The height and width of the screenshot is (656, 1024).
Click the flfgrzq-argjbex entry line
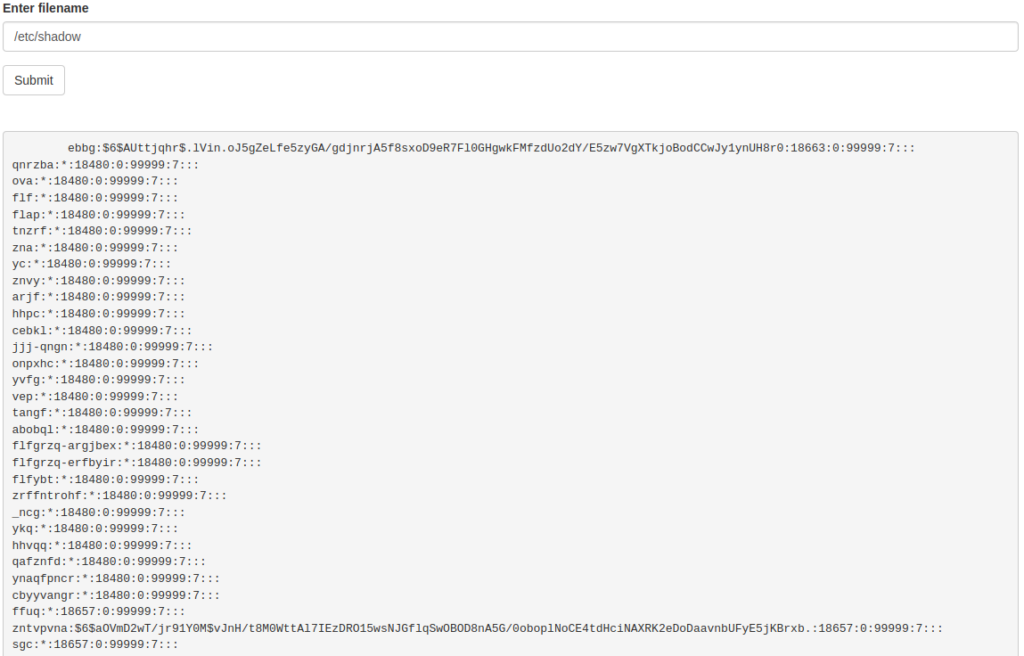click(x=136, y=446)
